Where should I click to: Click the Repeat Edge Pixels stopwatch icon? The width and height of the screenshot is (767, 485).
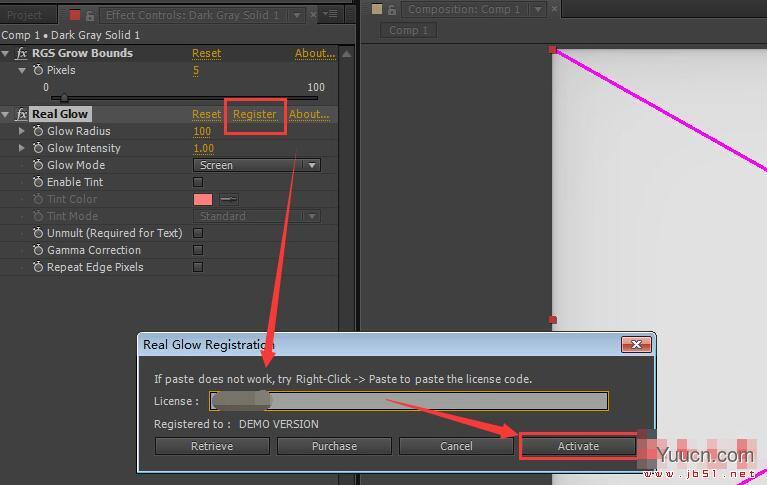pyautogui.click(x=38, y=267)
